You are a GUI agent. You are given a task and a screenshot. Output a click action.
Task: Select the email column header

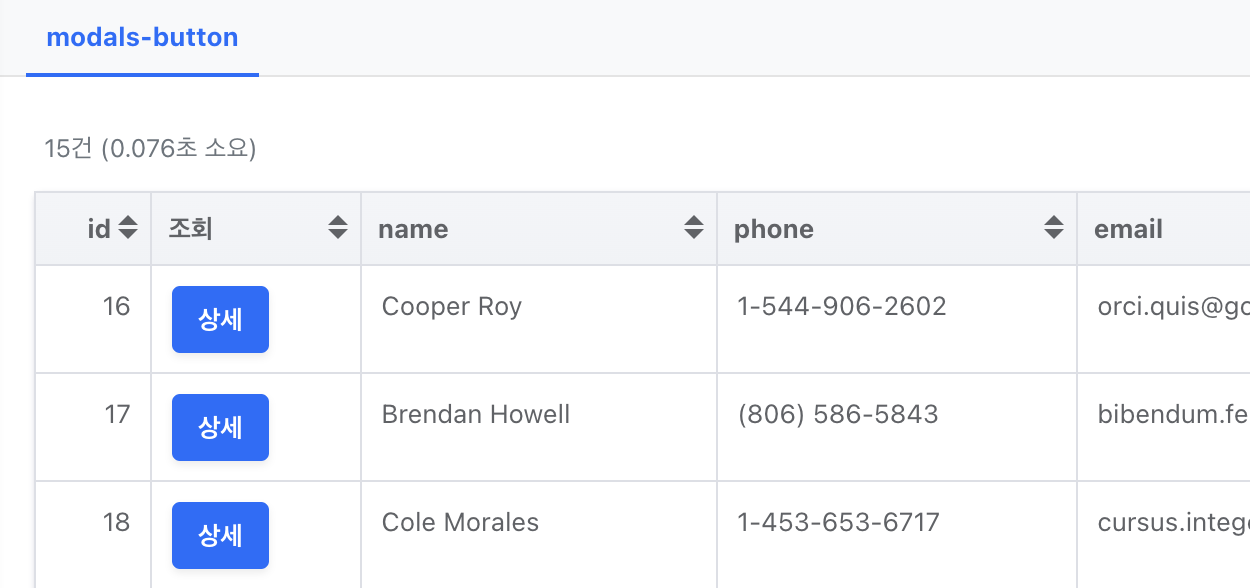coord(1128,229)
